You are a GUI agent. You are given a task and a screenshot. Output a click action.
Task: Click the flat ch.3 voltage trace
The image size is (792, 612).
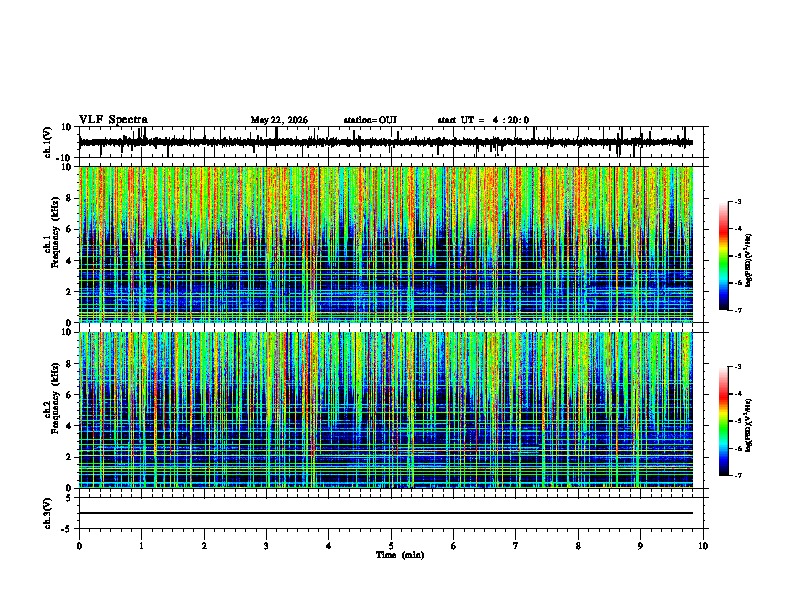coord(386,513)
